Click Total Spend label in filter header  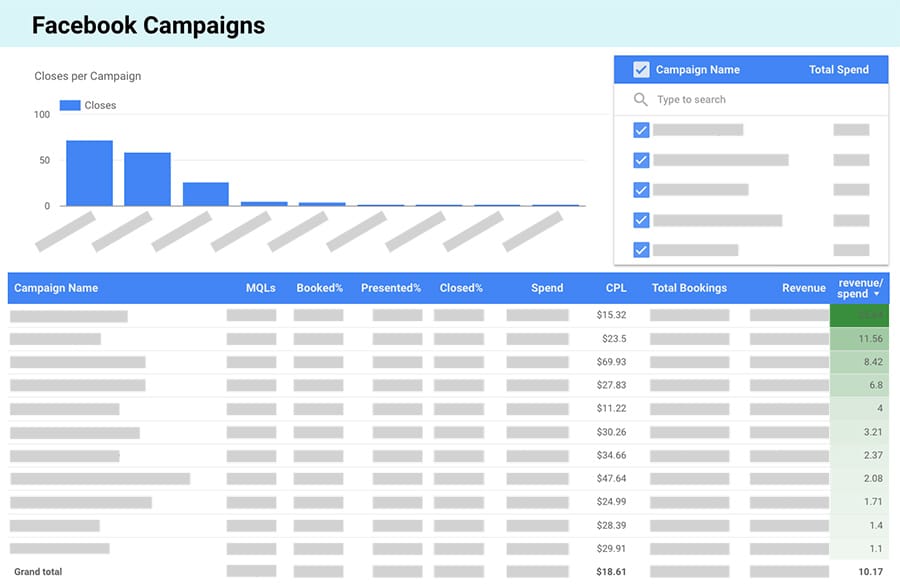[x=839, y=69]
